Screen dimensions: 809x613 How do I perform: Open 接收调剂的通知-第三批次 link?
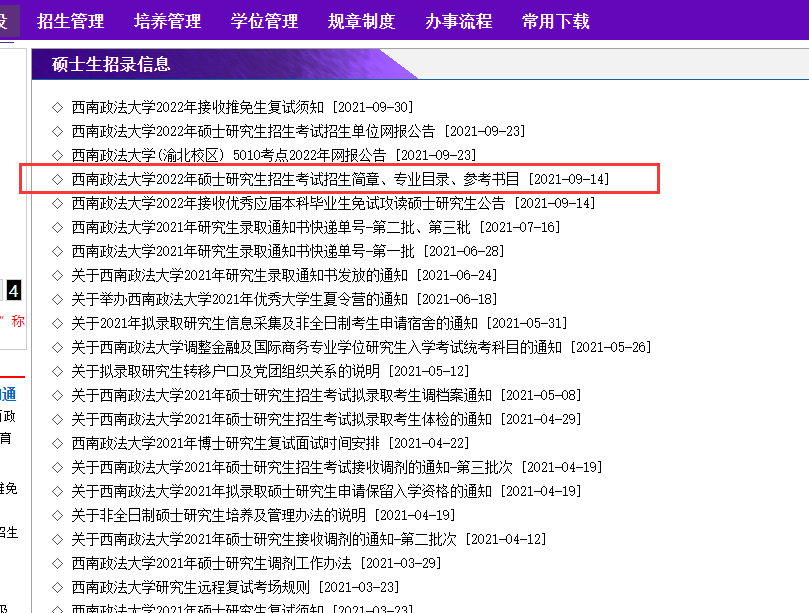292,467
